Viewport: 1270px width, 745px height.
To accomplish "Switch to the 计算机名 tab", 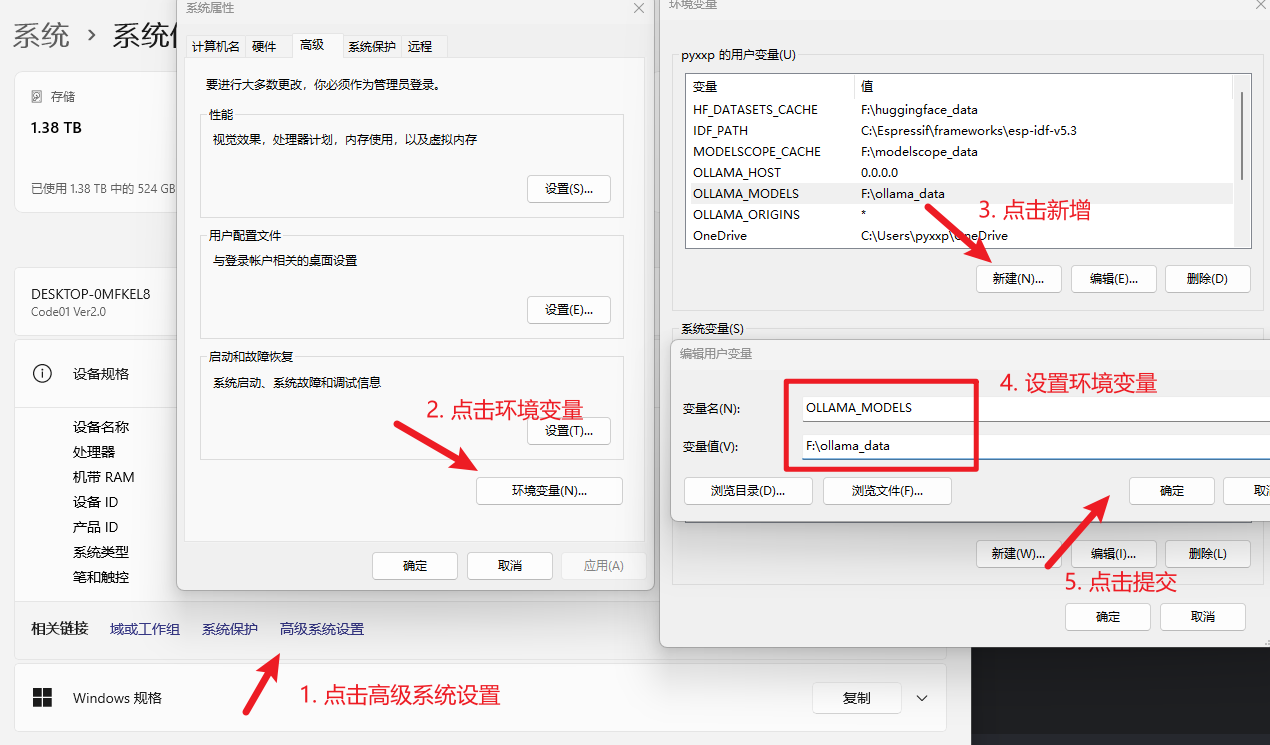I will pyautogui.click(x=215, y=46).
